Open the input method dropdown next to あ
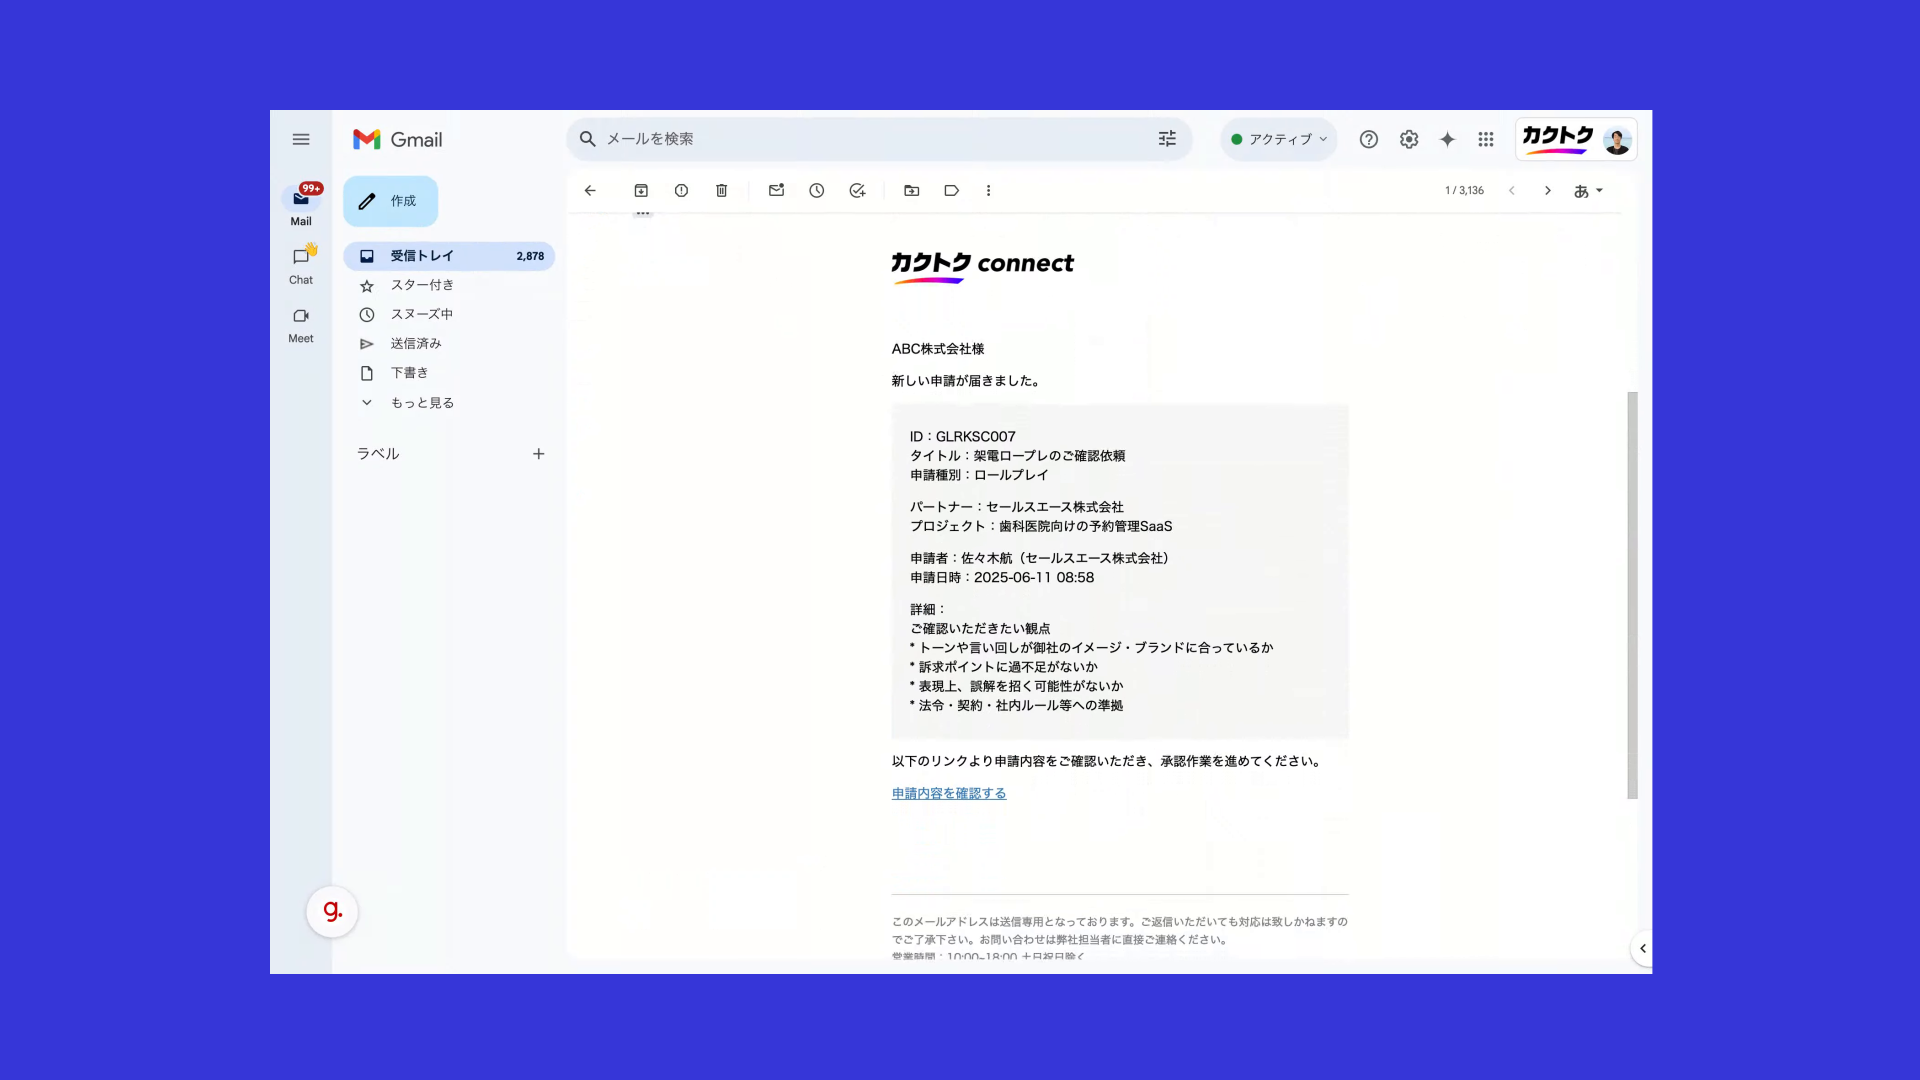The height and width of the screenshot is (1080, 1920). pyautogui.click(x=1596, y=190)
